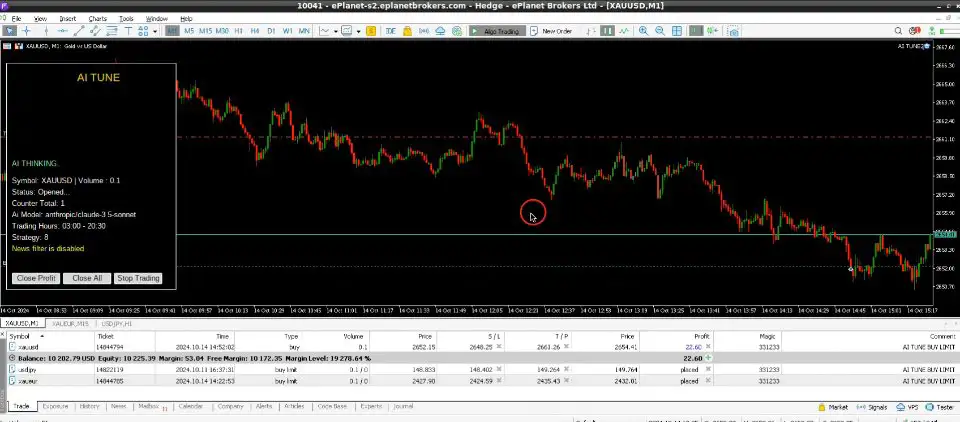Switch to the History tab
960x422 pixels.
pyautogui.click(x=89, y=407)
